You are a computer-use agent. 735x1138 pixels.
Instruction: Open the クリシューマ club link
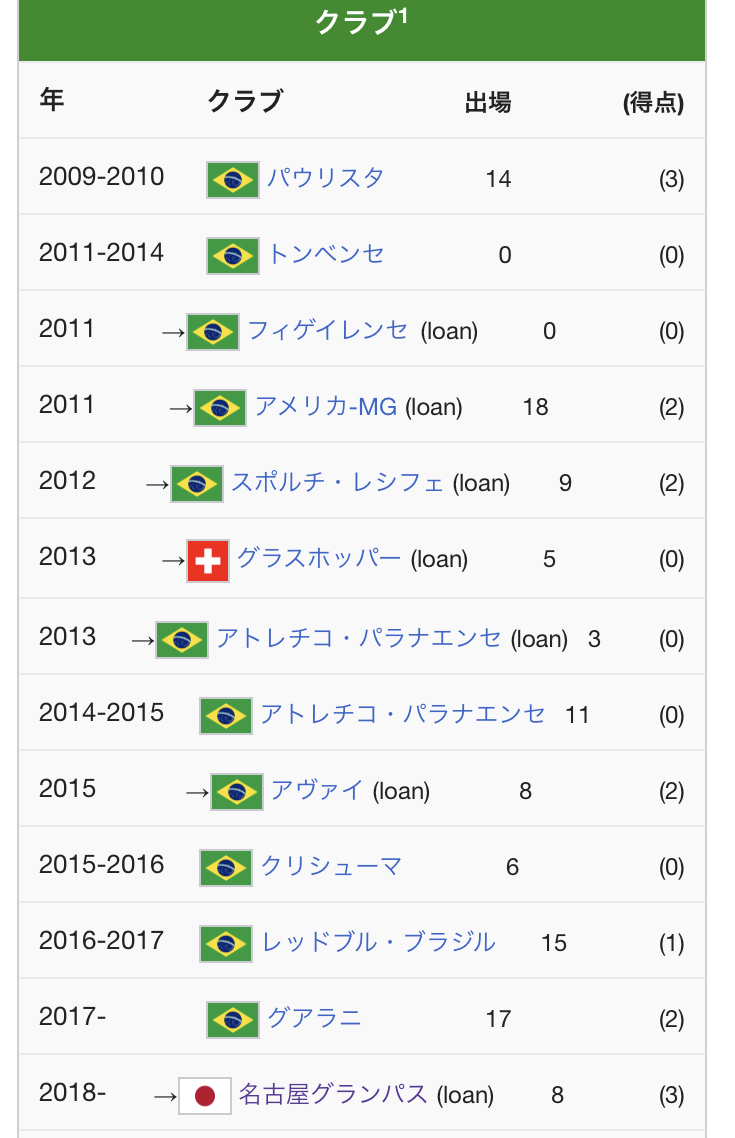click(331, 866)
